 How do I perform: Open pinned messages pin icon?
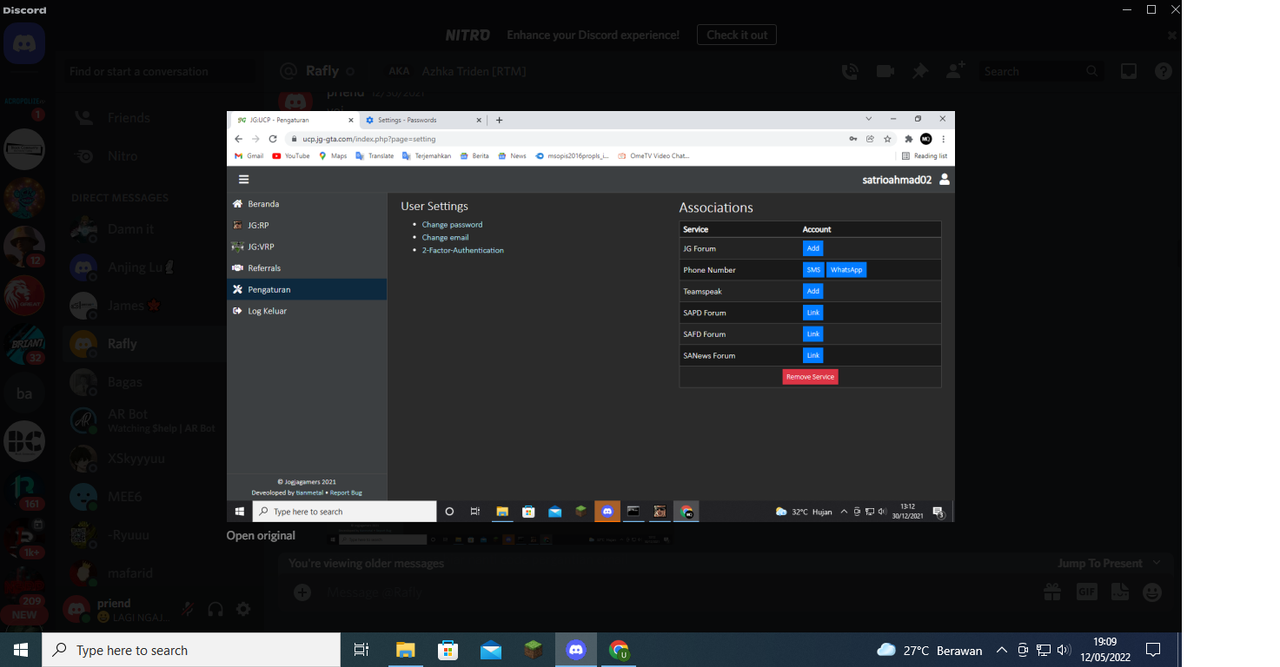tap(920, 71)
